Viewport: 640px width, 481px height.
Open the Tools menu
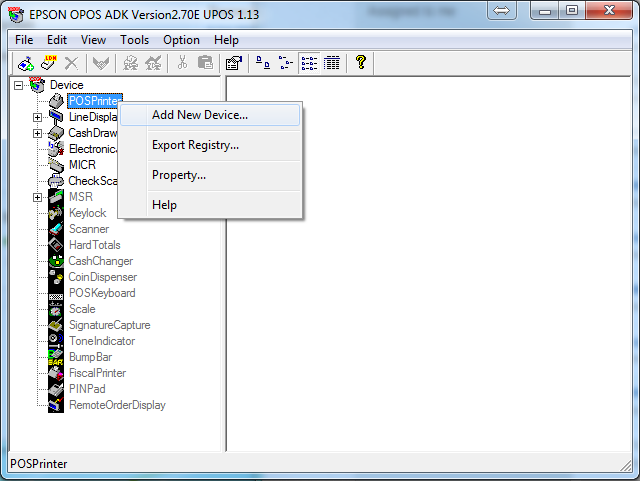[134, 40]
